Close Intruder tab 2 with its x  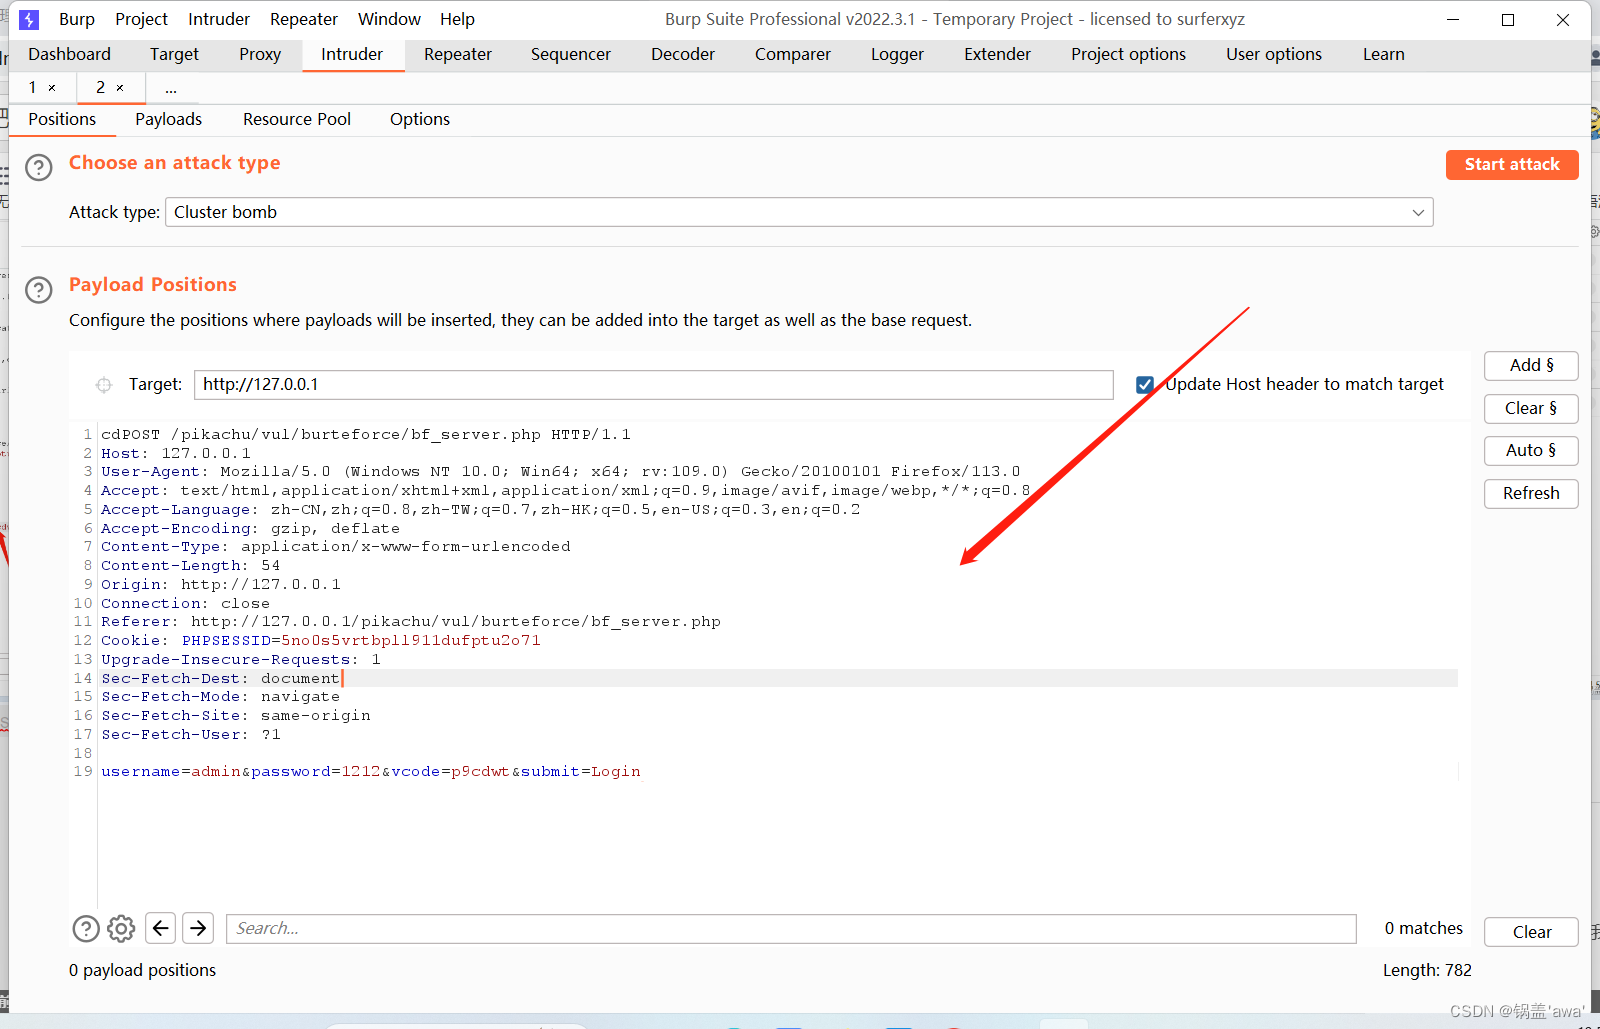coord(120,88)
